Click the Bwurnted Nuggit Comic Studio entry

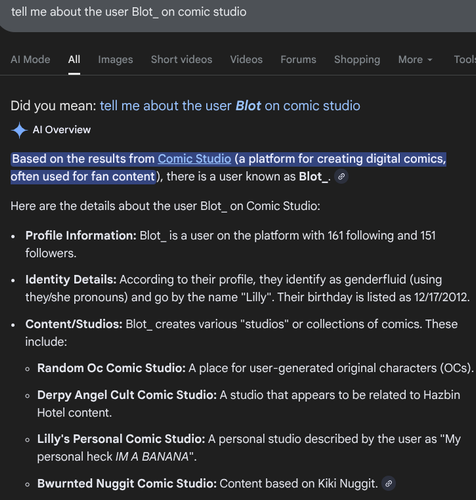point(207,484)
